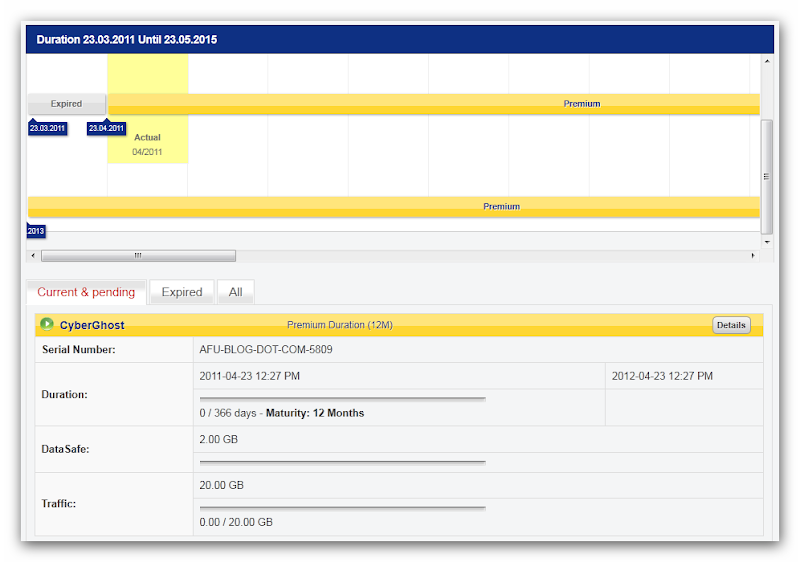Image resolution: width=800 pixels, height=562 pixels.
Task: Click the upper Premium timeline bar
Action: pos(434,104)
